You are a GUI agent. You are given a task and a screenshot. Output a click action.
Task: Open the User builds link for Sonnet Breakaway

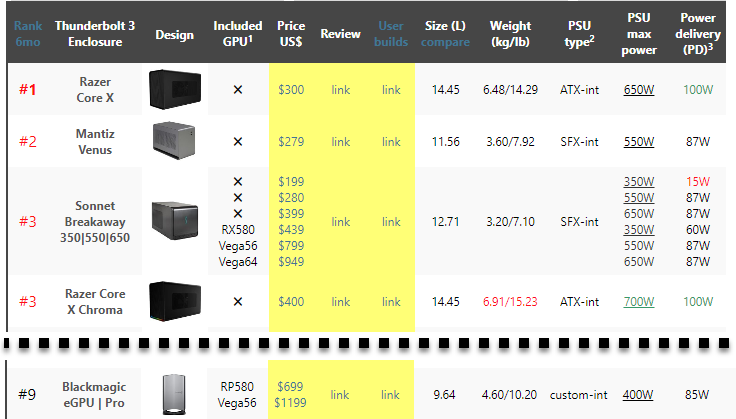(391, 221)
